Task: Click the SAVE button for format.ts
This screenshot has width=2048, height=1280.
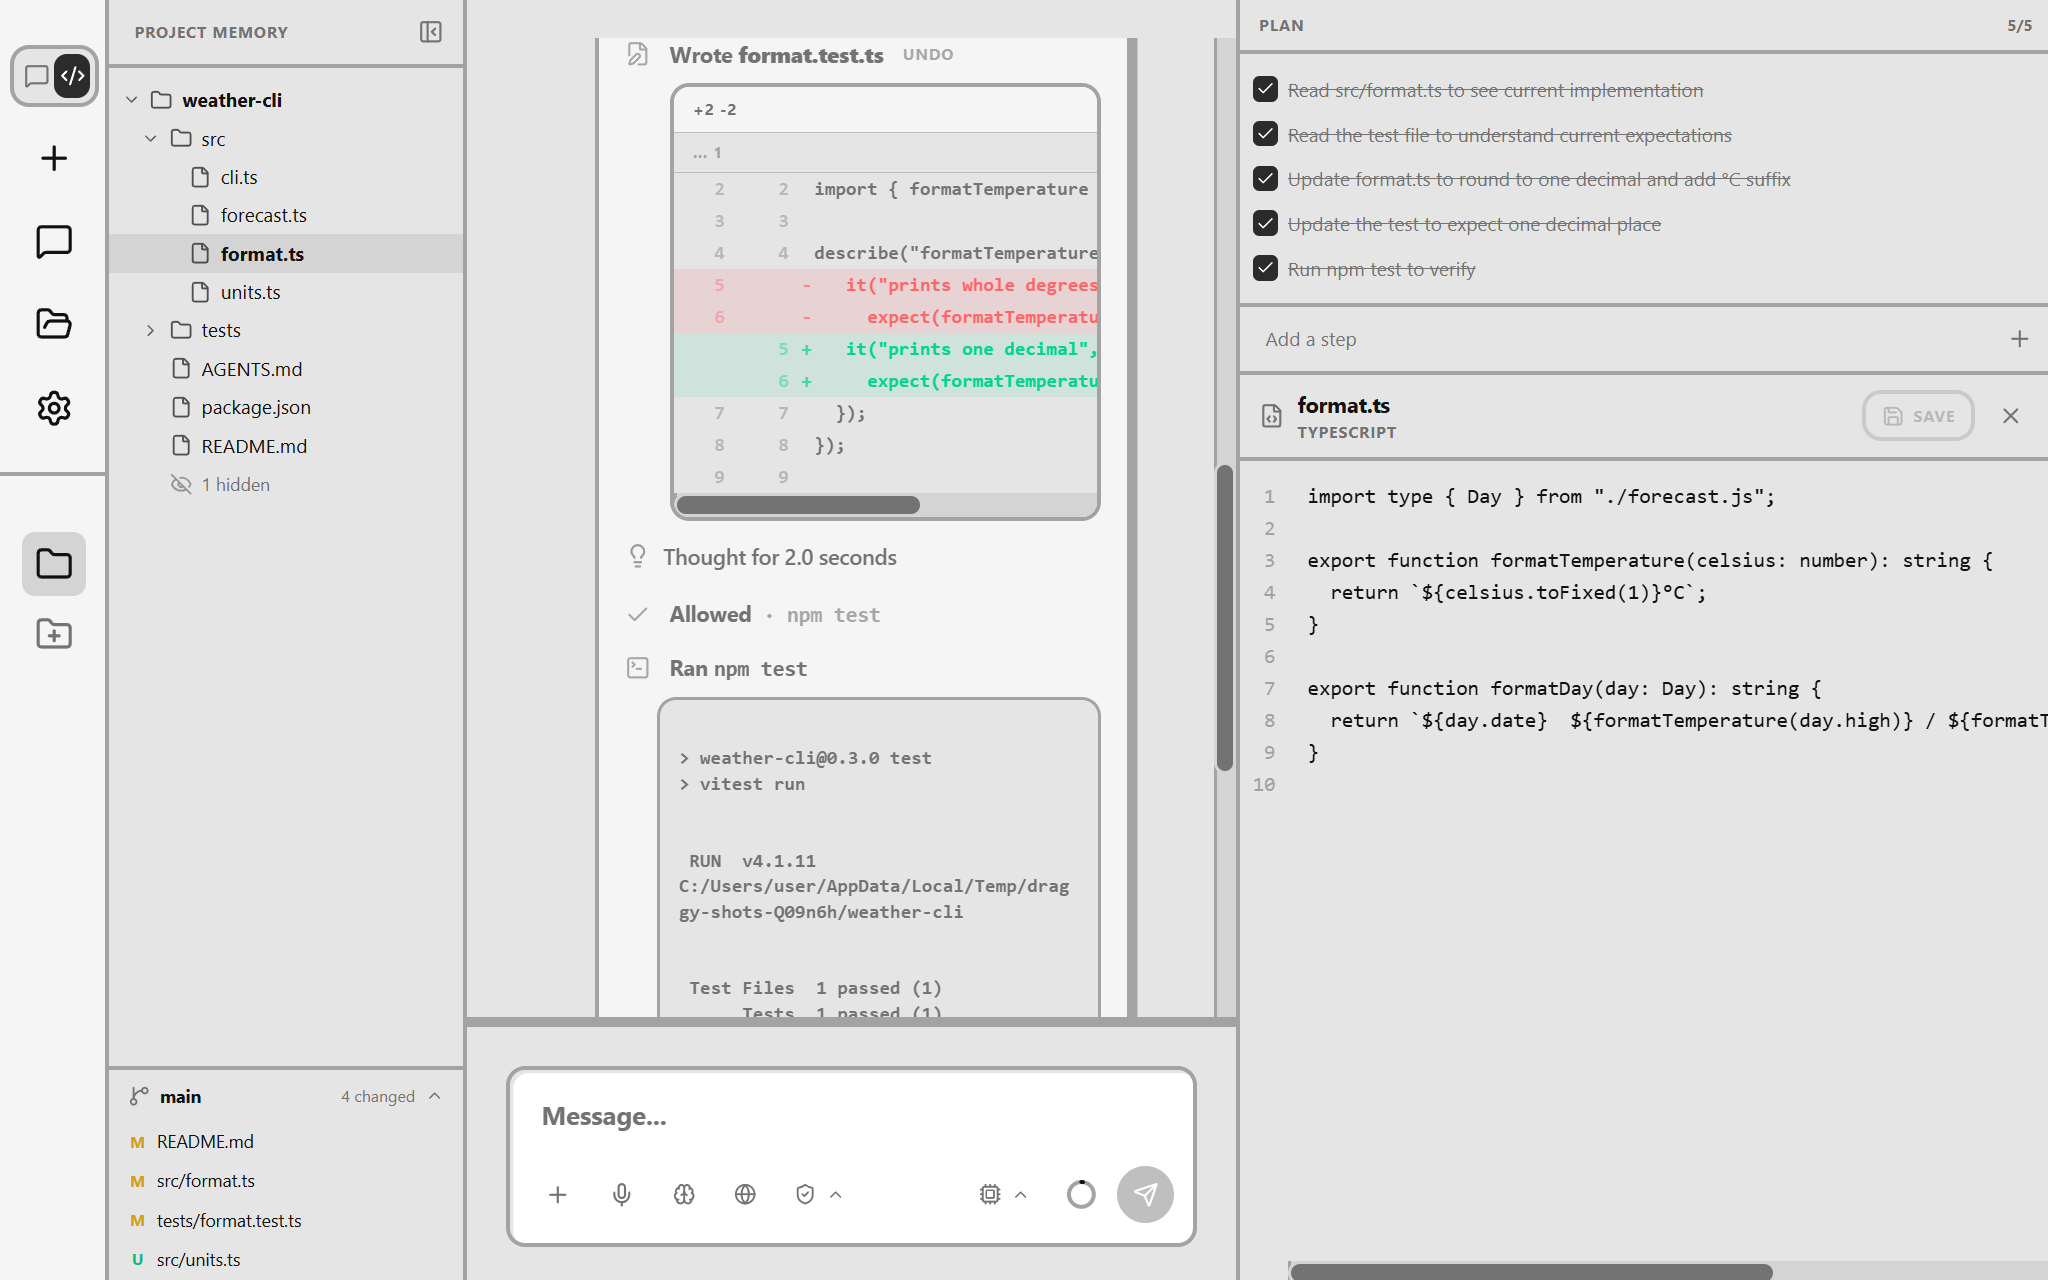Action: (x=1918, y=416)
